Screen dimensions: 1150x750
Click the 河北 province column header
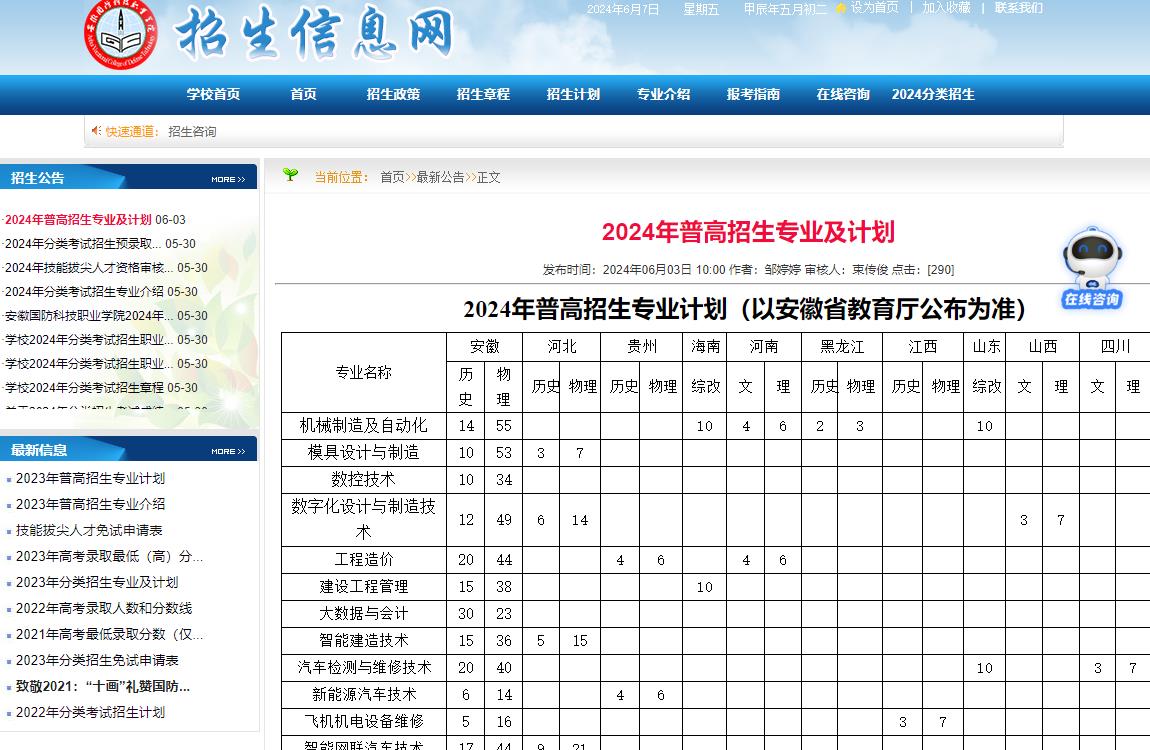562,346
